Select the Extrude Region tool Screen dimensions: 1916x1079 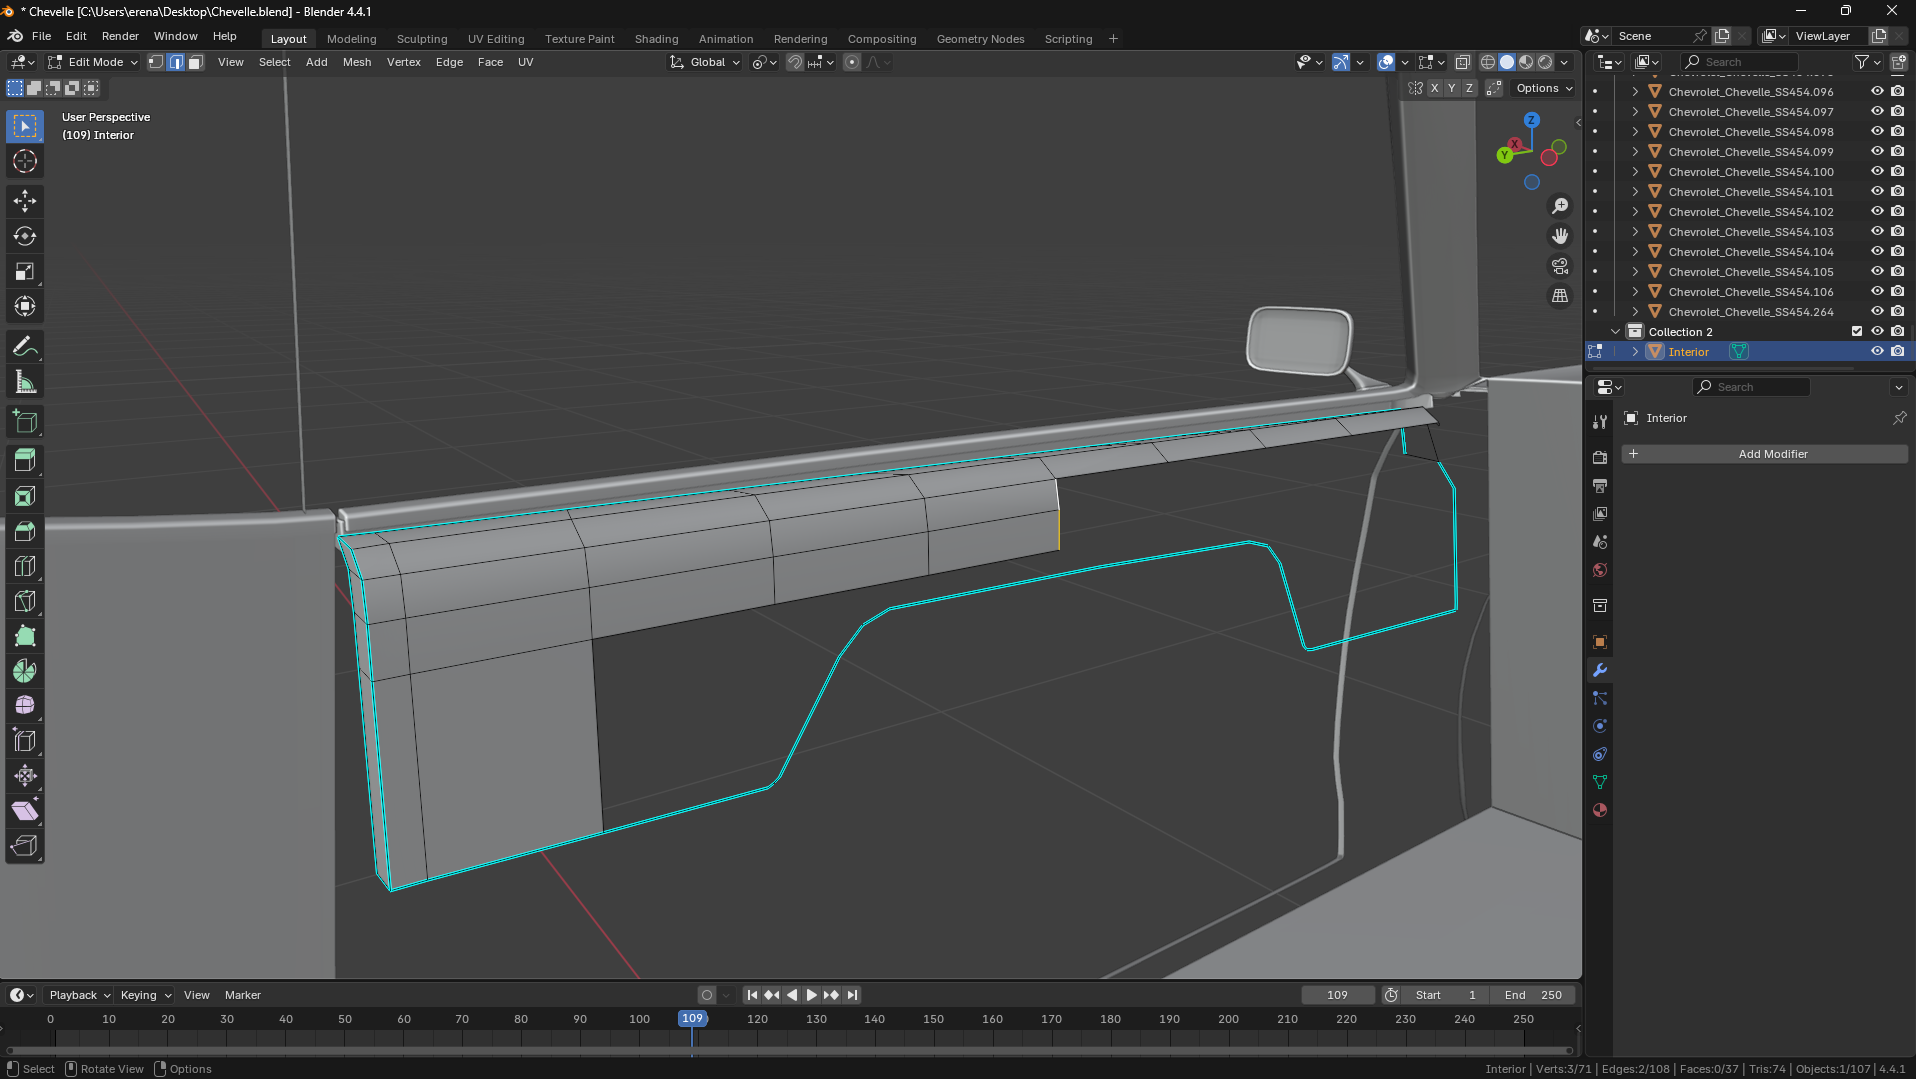pyautogui.click(x=25, y=461)
